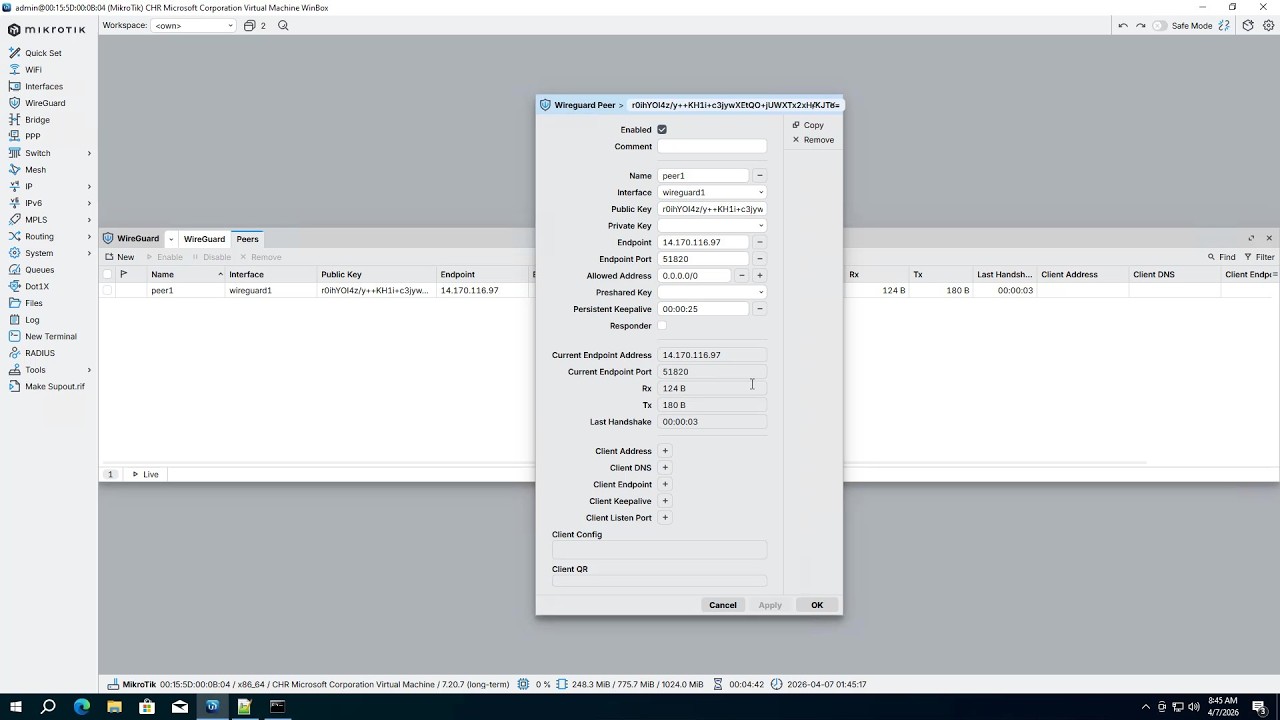The height and width of the screenshot is (720, 1280).
Task: Expand the Switch submenu
Action: pos(50,153)
